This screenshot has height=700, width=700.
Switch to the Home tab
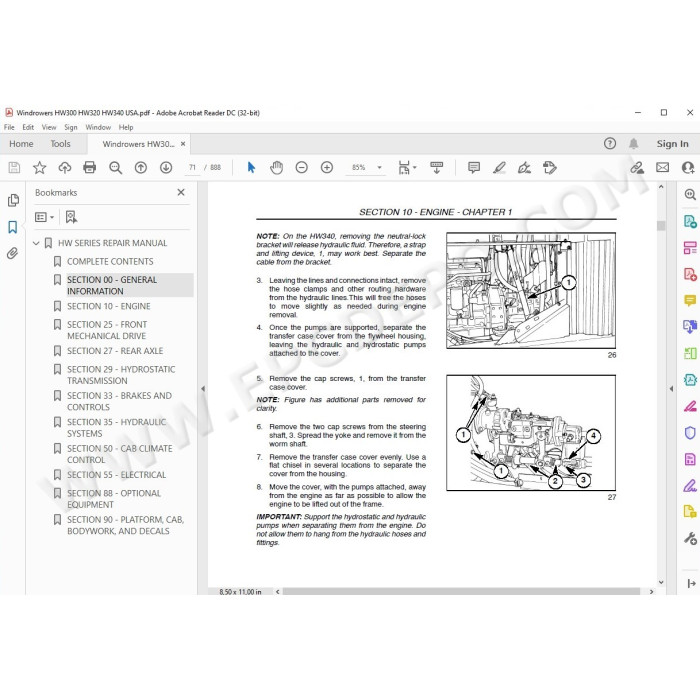21,144
